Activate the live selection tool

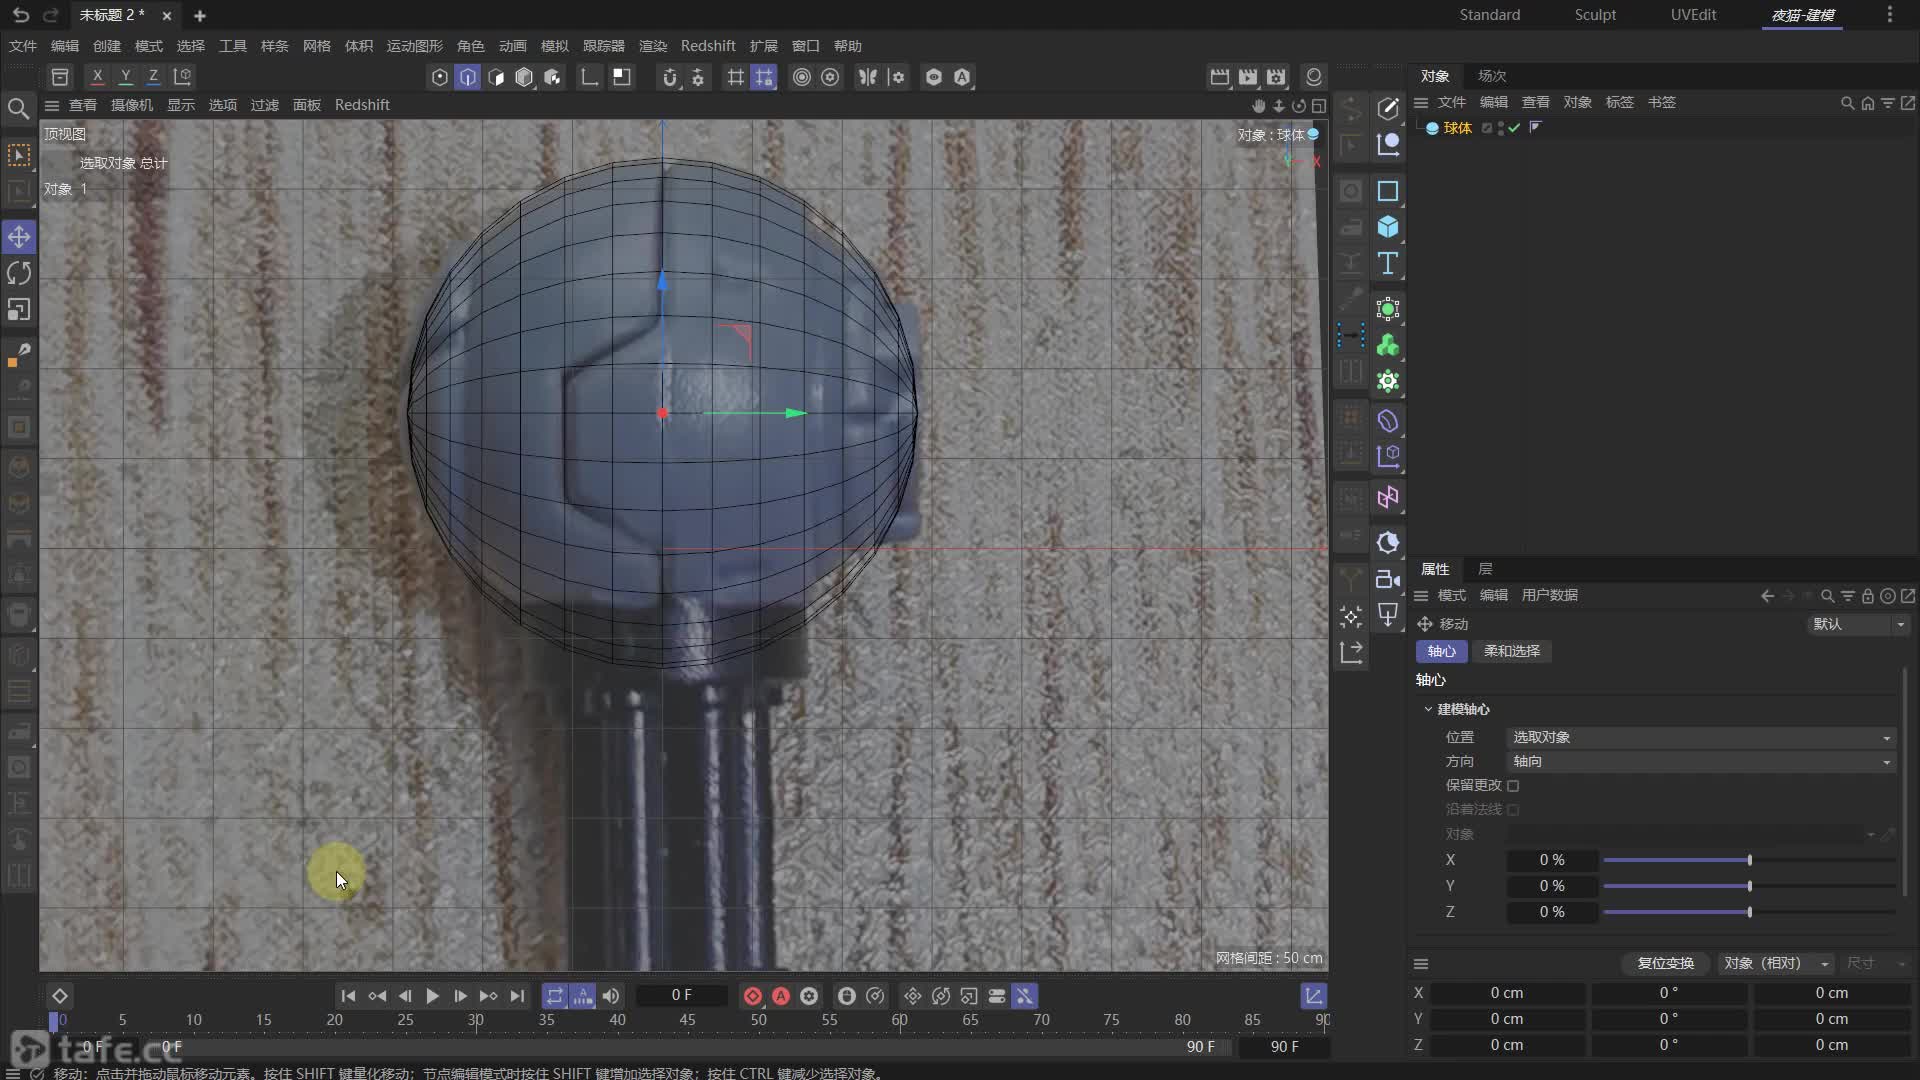coord(19,155)
